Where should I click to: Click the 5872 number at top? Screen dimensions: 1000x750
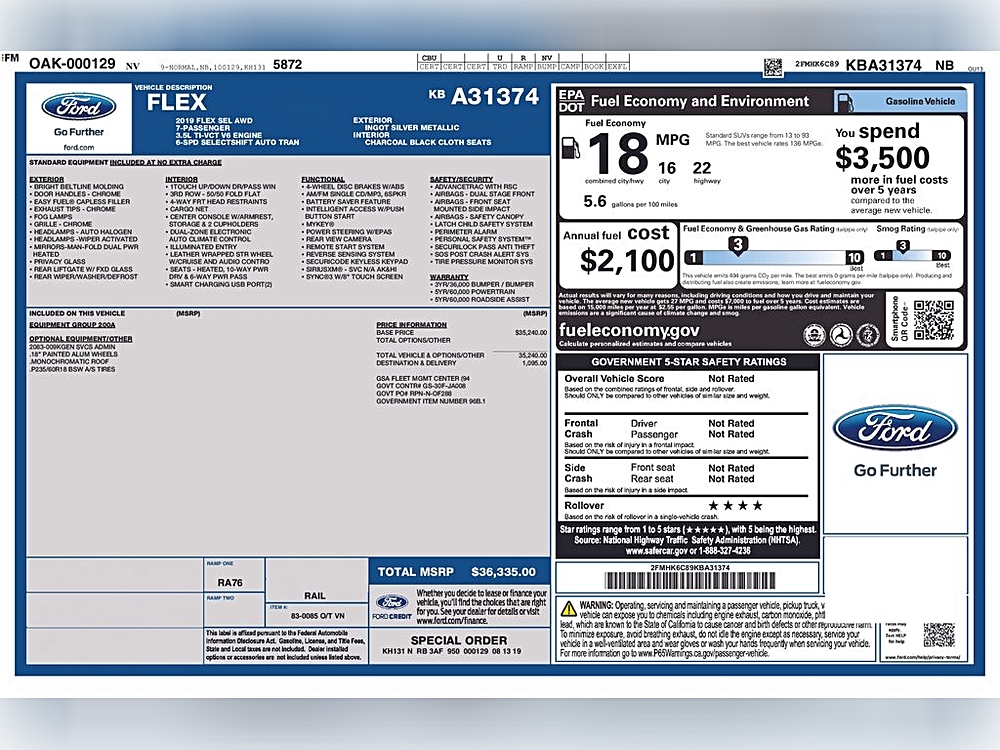[x=287, y=65]
